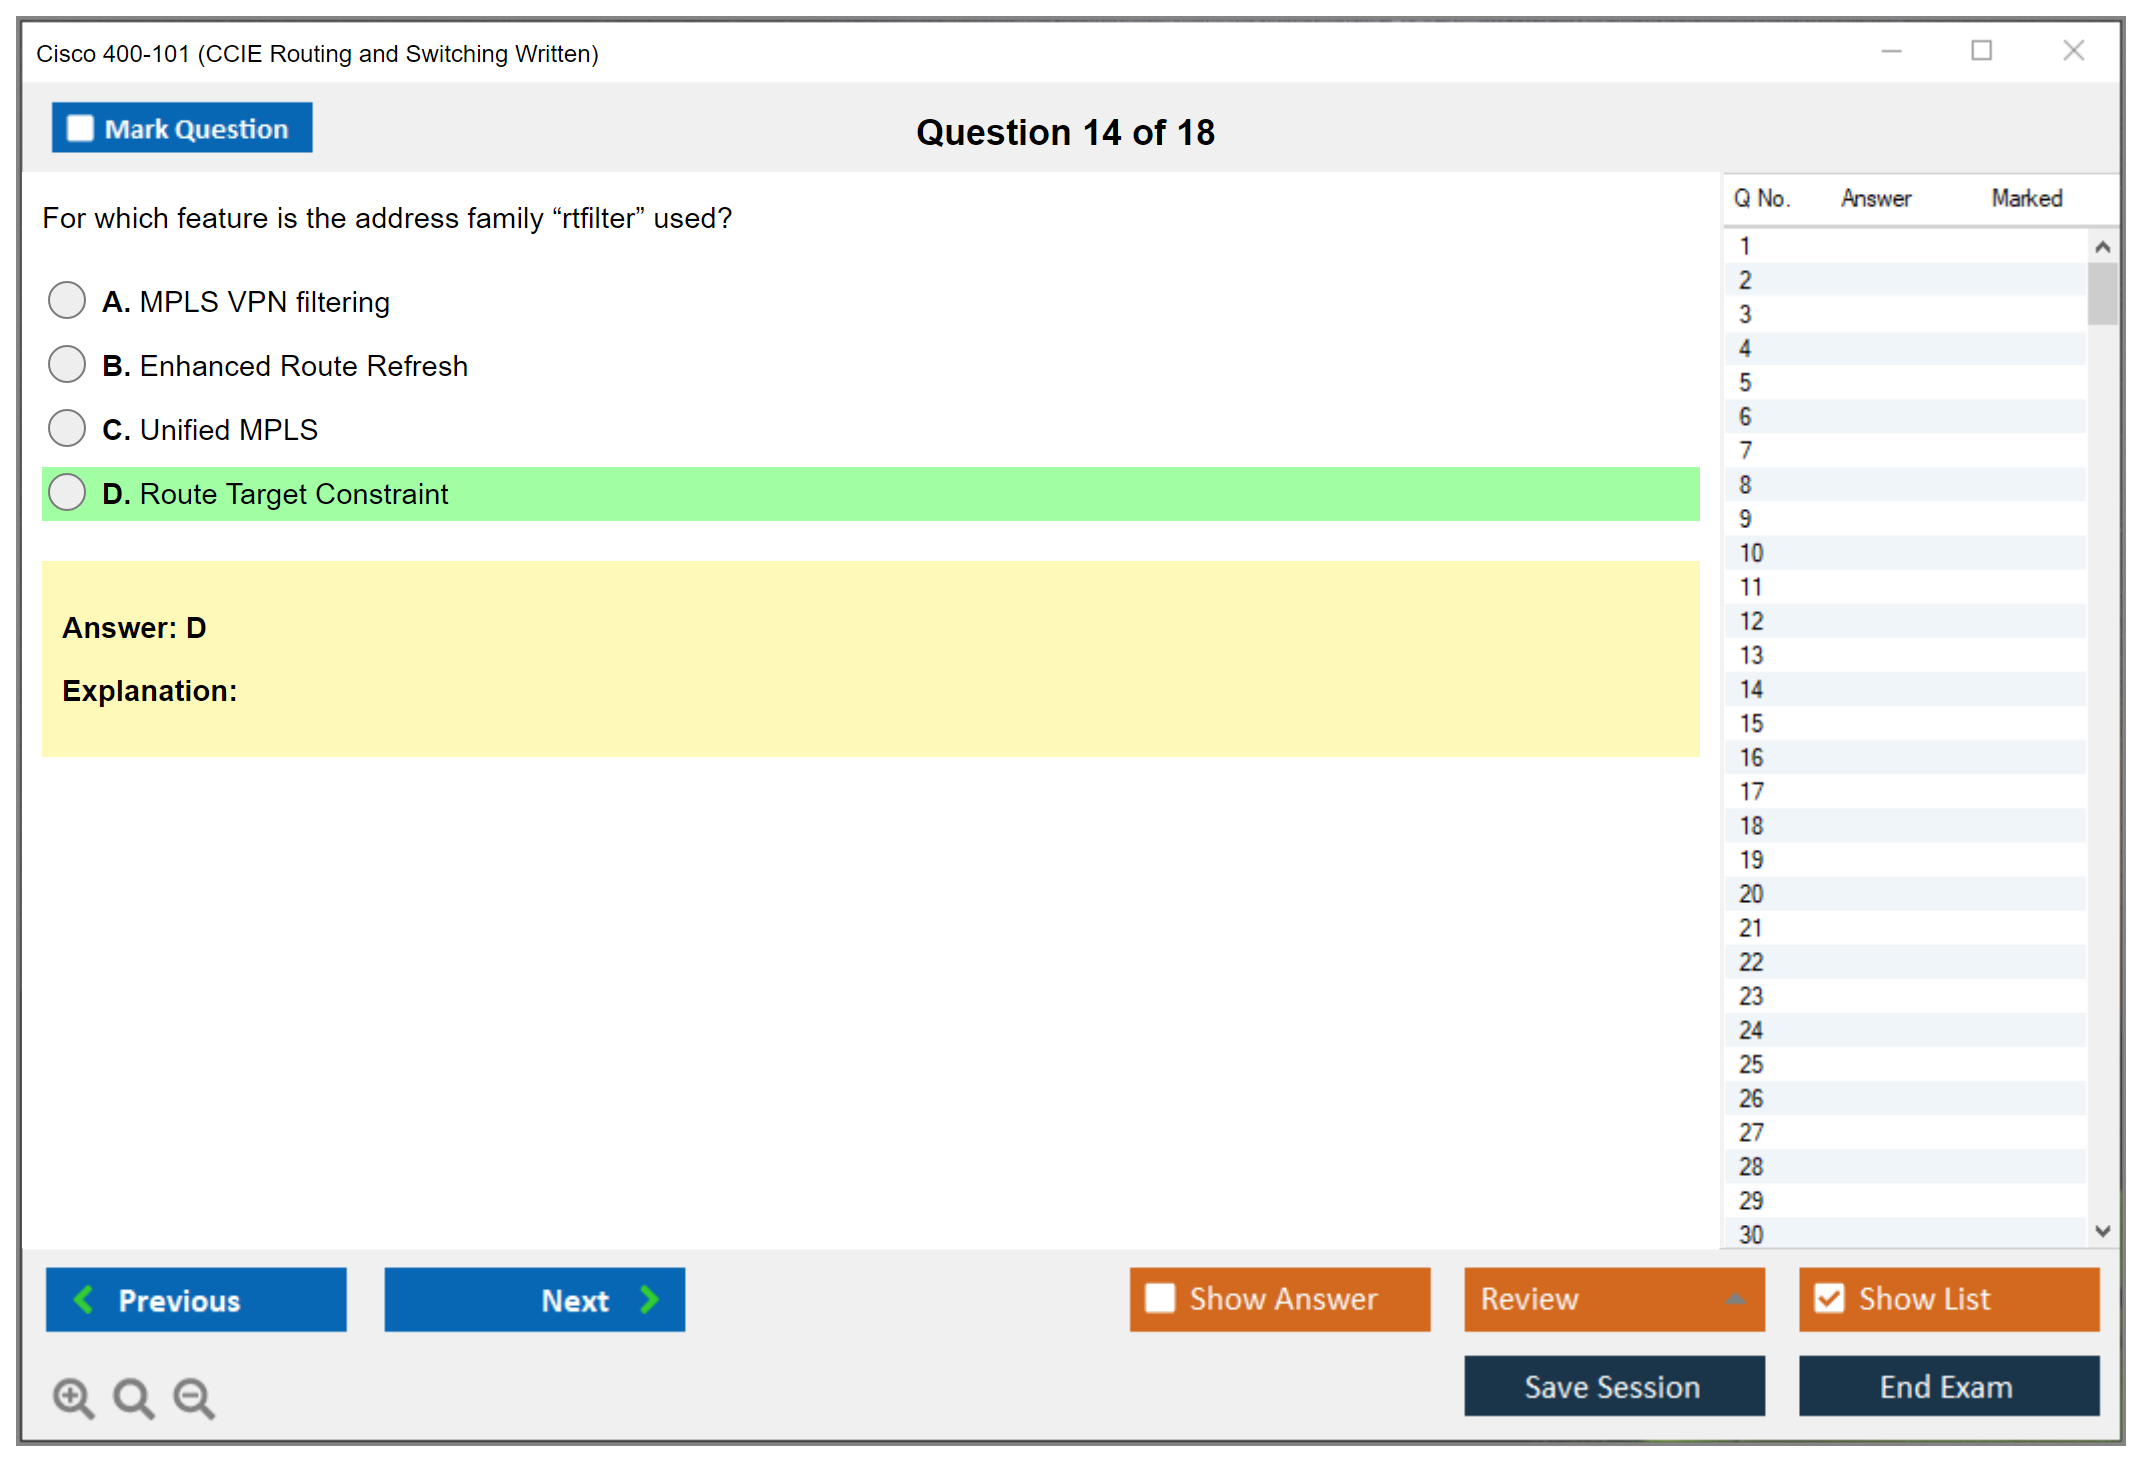This screenshot has width=2150, height=1470.
Task: Click the green left arrow on Previous
Action: tap(84, 1299)
